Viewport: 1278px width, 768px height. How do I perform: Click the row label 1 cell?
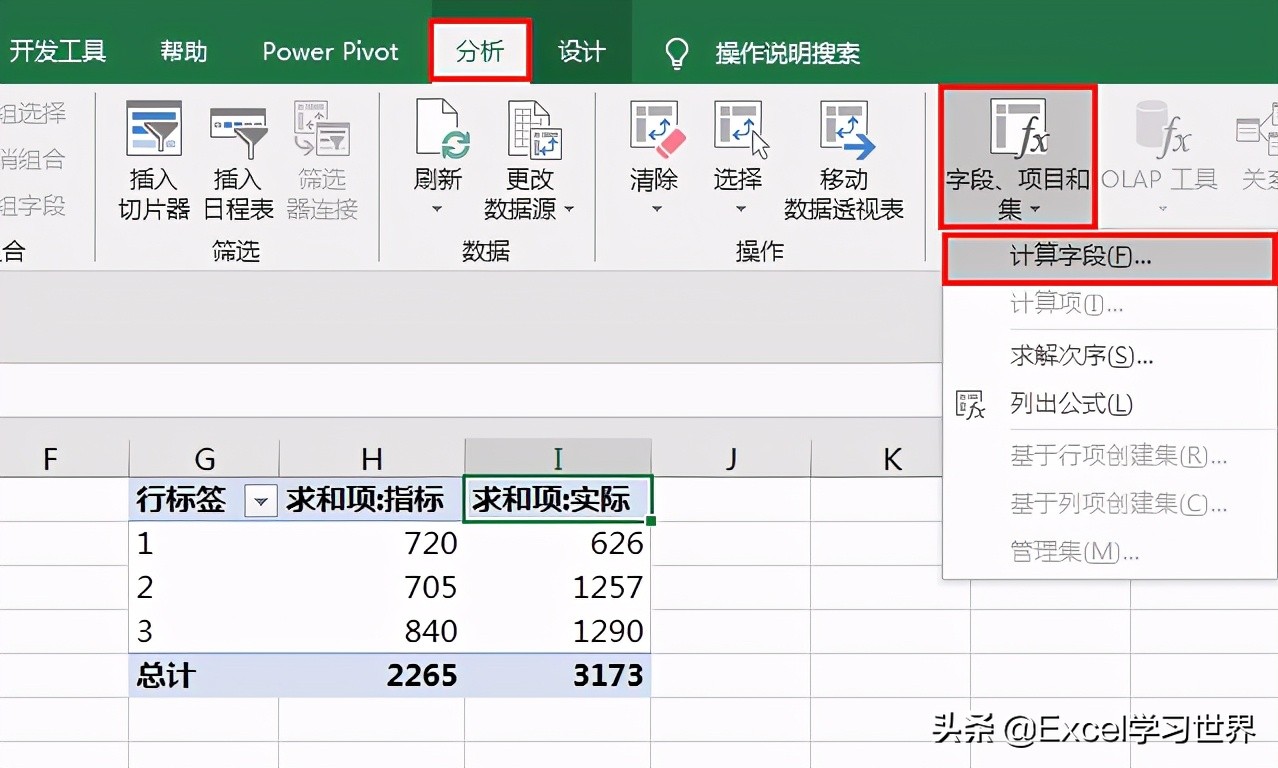point(204,543)
